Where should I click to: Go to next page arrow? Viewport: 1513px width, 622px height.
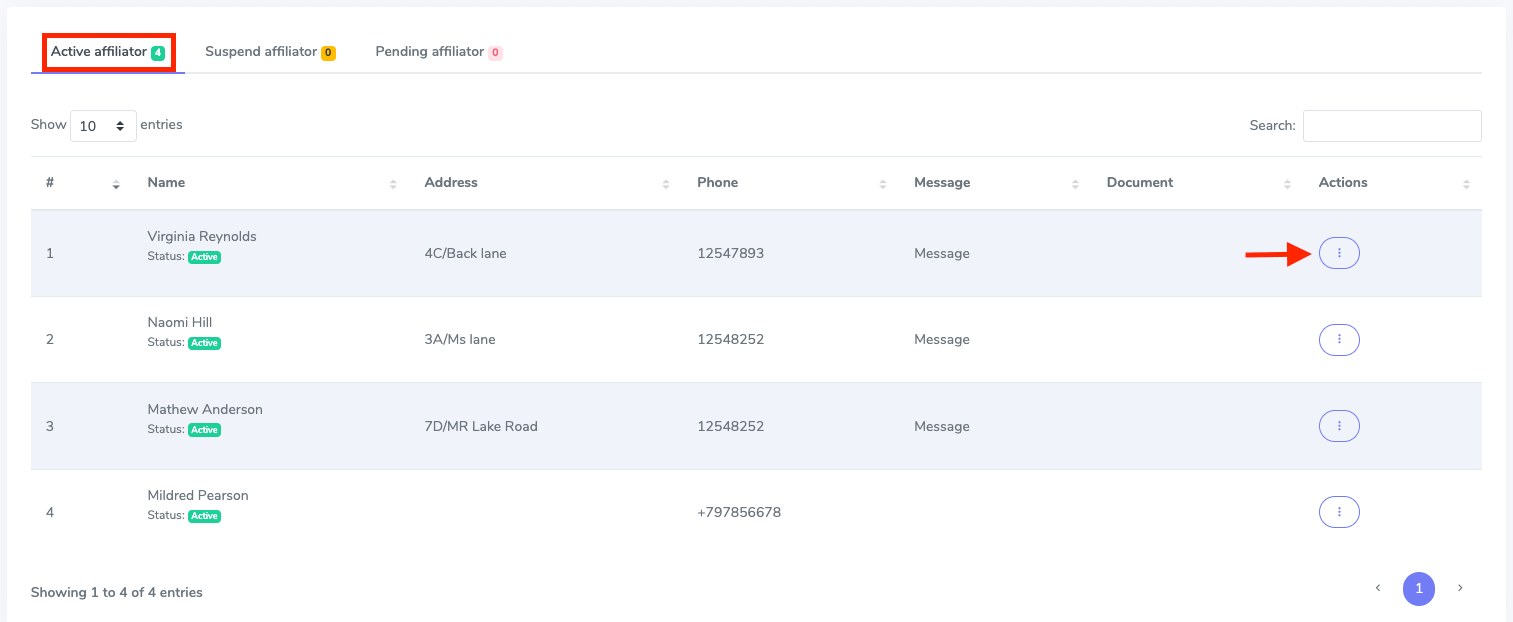(x=1460, y=589)
